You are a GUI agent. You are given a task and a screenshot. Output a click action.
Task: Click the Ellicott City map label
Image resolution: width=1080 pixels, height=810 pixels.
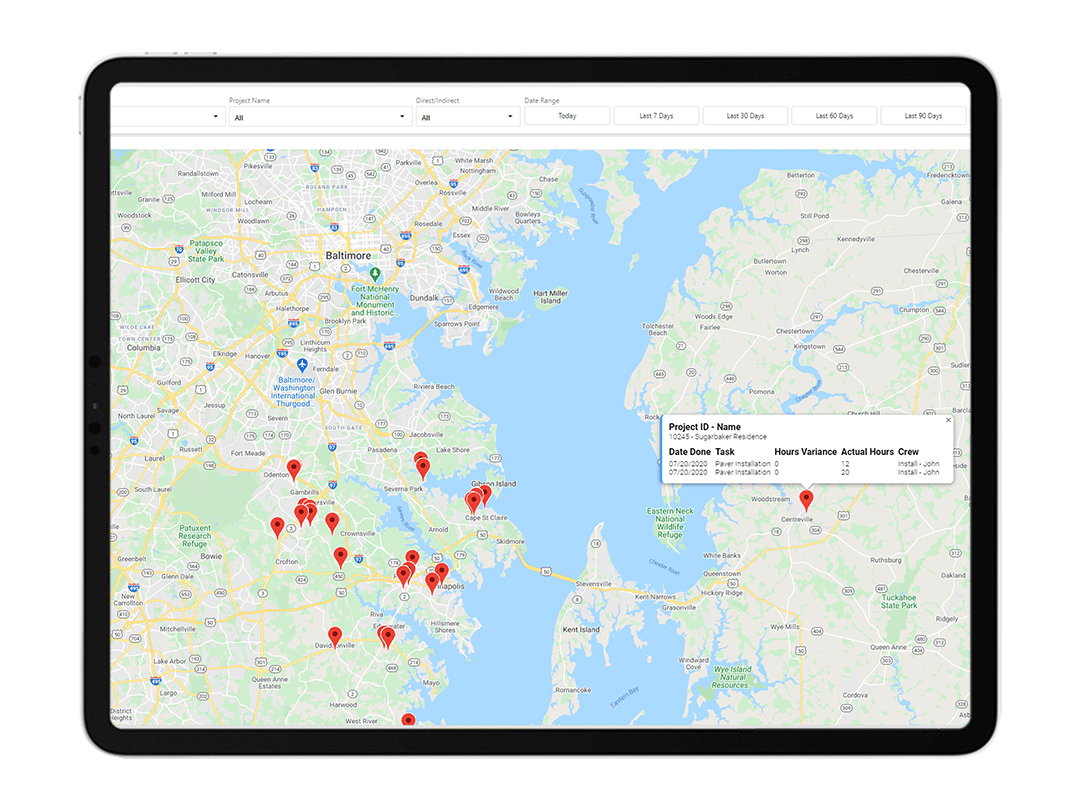click(195, 280)
